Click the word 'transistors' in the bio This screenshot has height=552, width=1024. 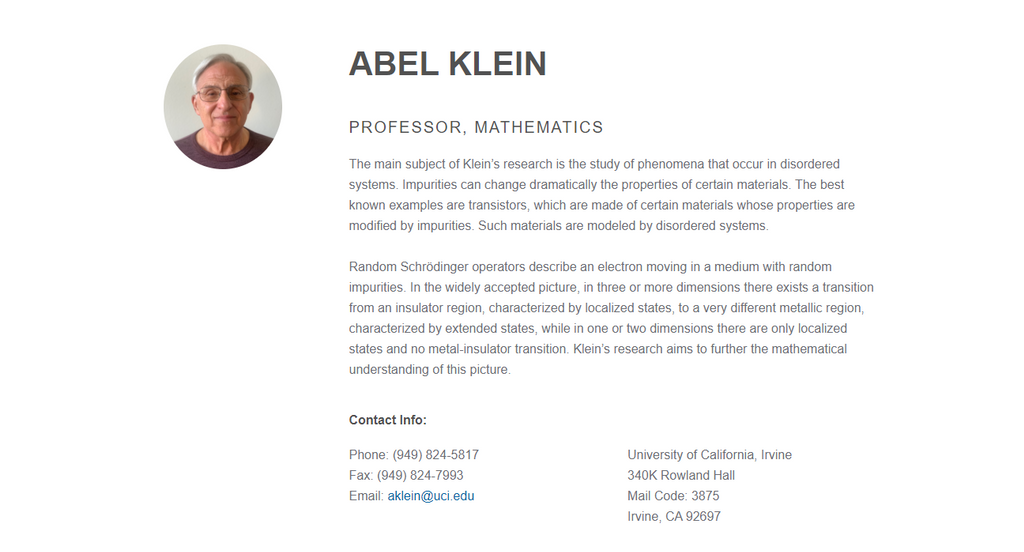click(497, 205)
